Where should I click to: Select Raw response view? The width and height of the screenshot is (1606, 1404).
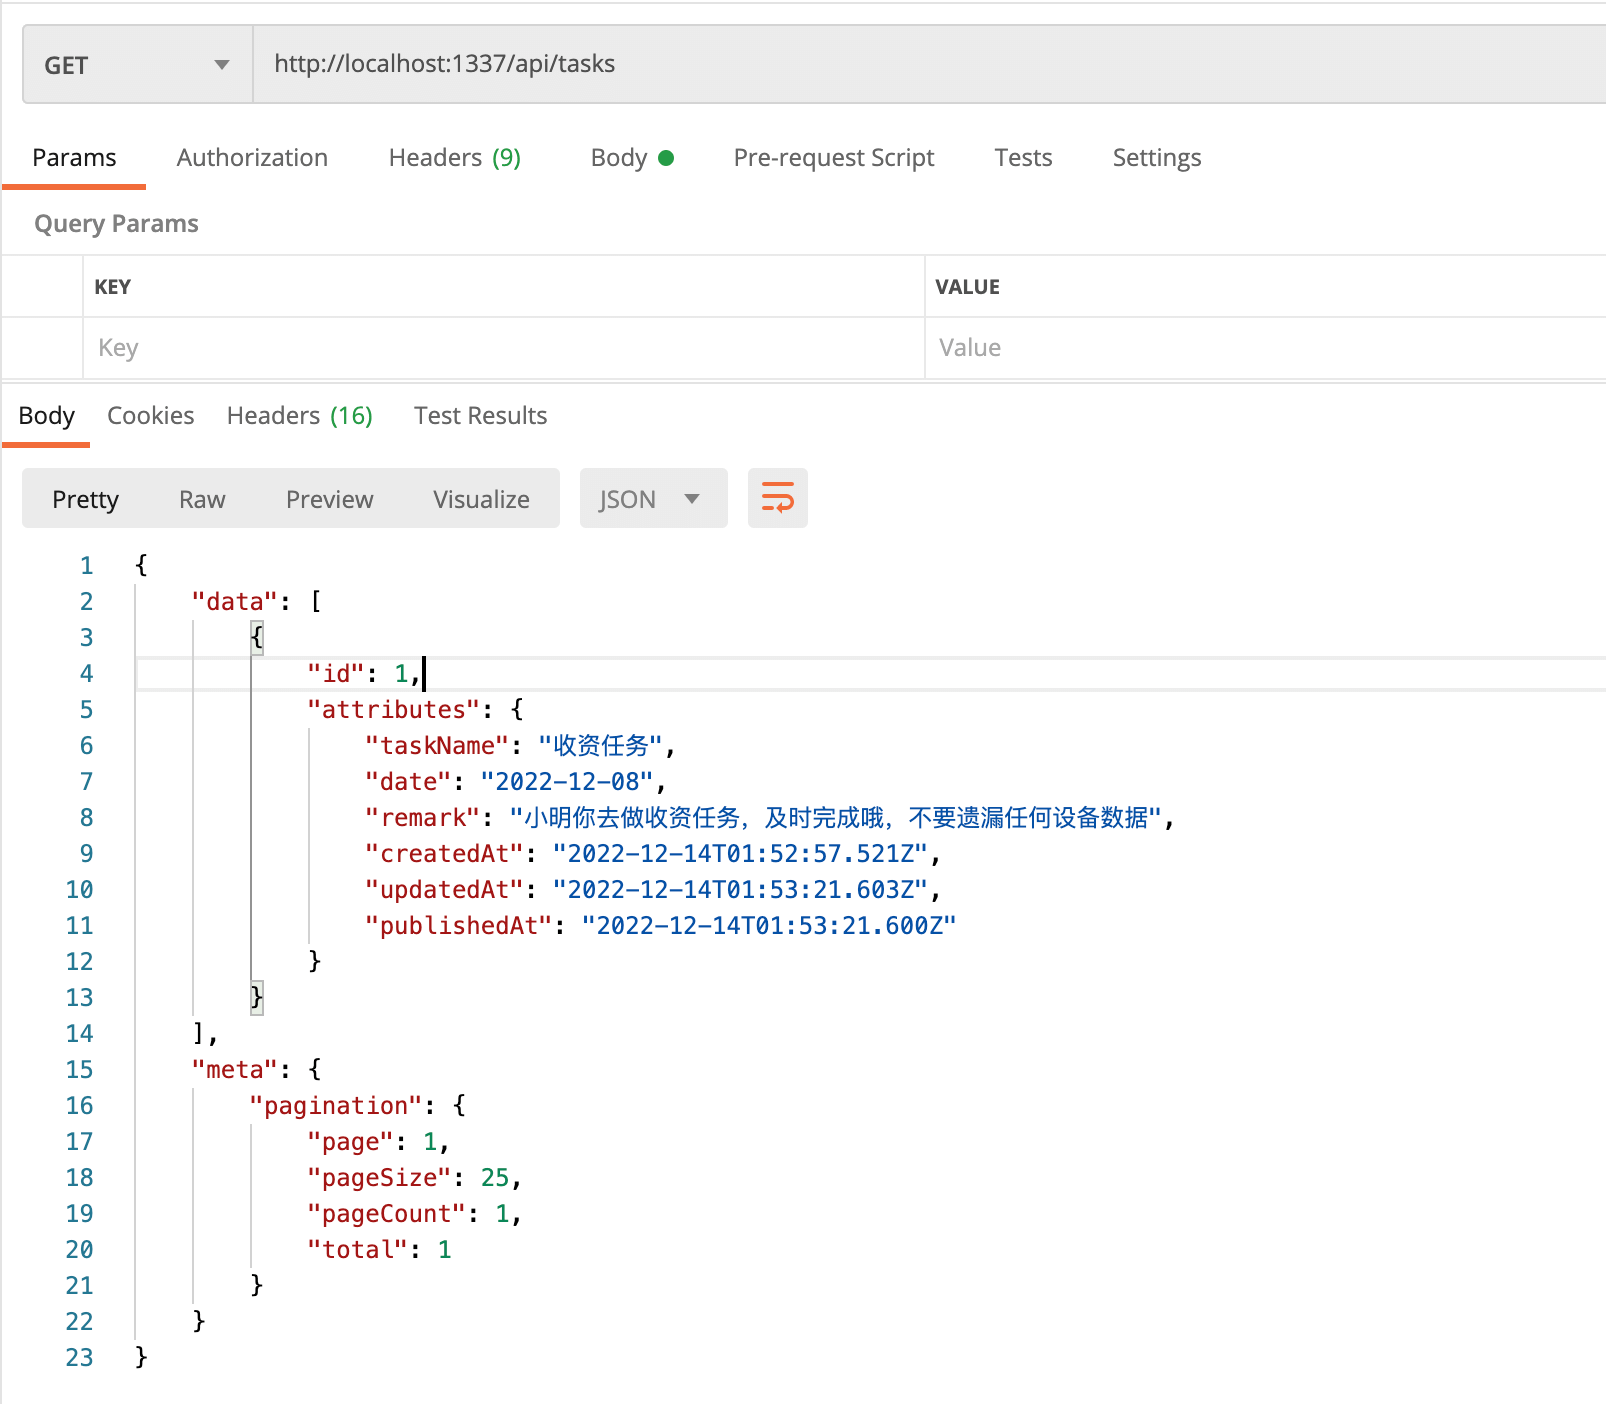(202, 499)
